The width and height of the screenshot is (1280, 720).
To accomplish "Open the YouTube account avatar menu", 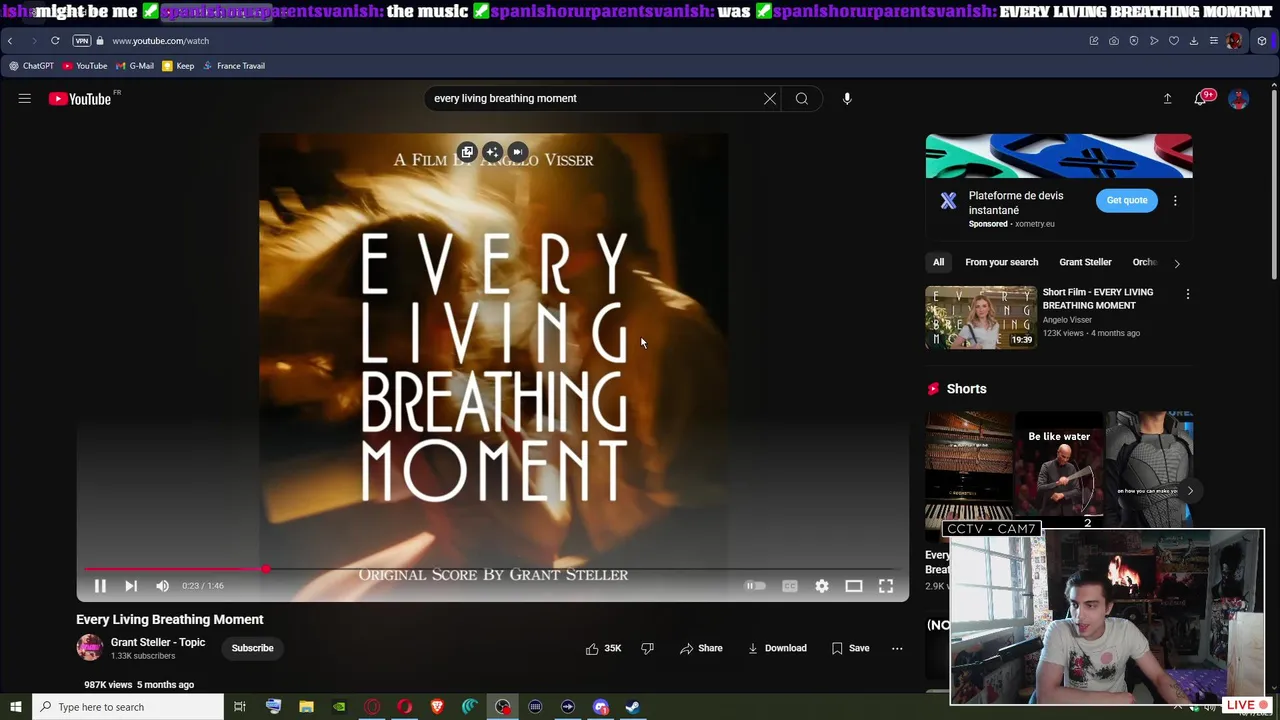I will [x=1239, y=99].
